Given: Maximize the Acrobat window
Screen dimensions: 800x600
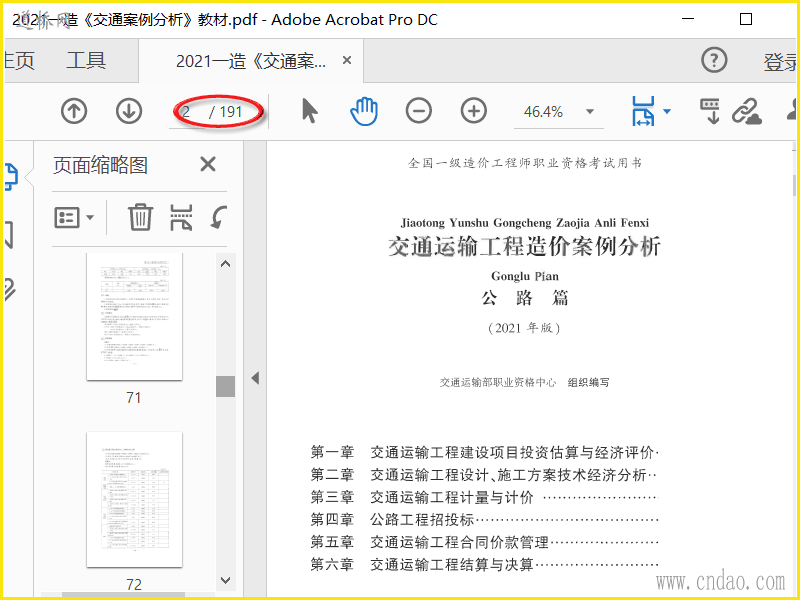Looking at the screenshot, I should (x=745, y=19).
